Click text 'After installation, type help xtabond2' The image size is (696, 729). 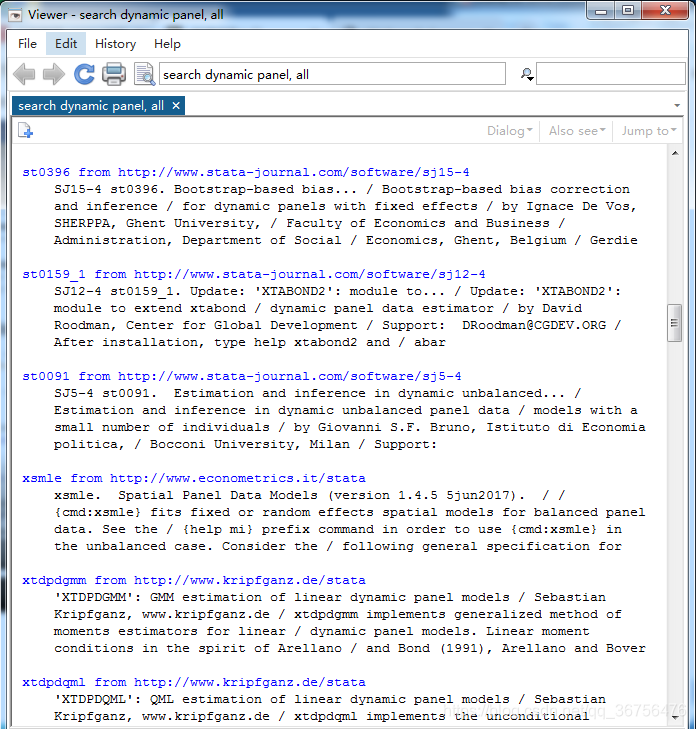(x=205, y=343)
